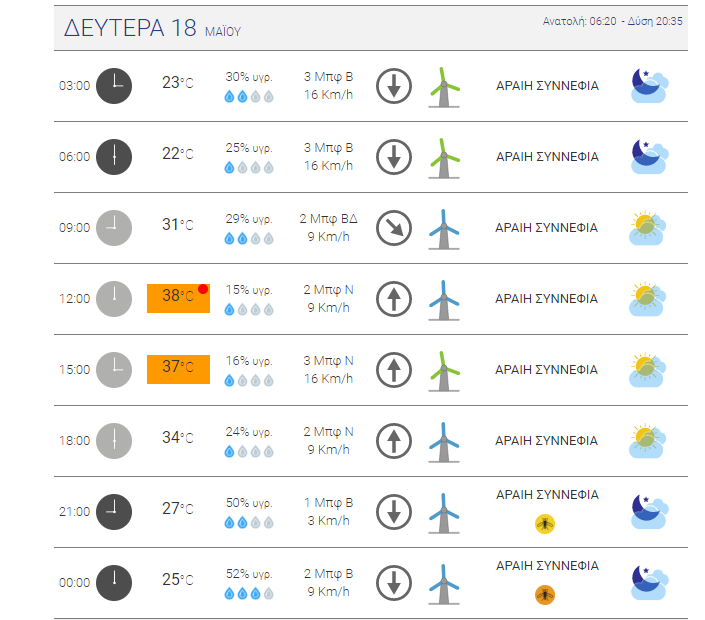The width and height of the screenshot is (705, 620).
Task: Click the blue wind turbine at 09:00
Action: [444, 229]
